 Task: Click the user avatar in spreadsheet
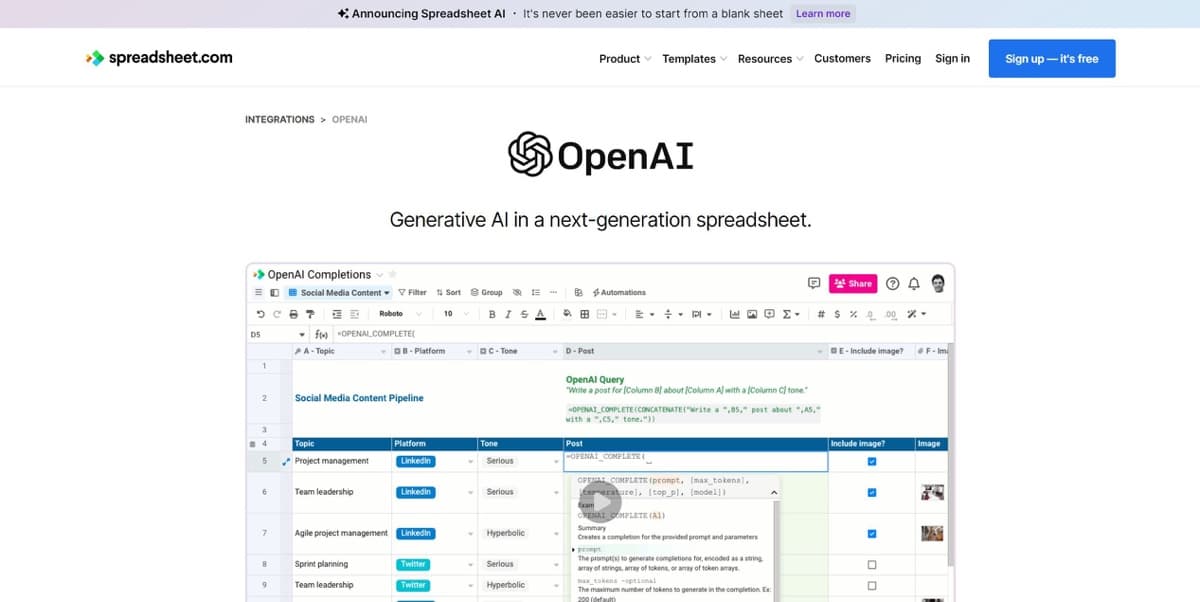click(937, 283)
